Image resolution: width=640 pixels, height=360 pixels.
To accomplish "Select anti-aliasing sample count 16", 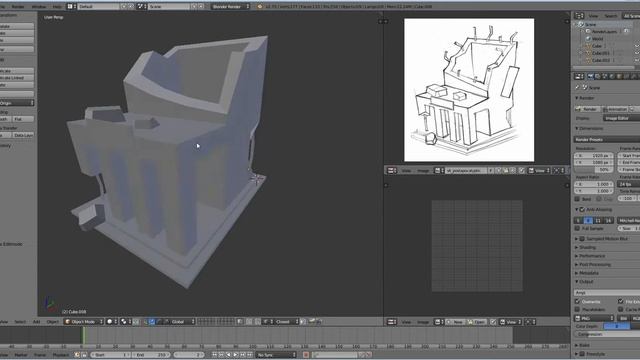I will pyautogui.click(x=608, y=220).
